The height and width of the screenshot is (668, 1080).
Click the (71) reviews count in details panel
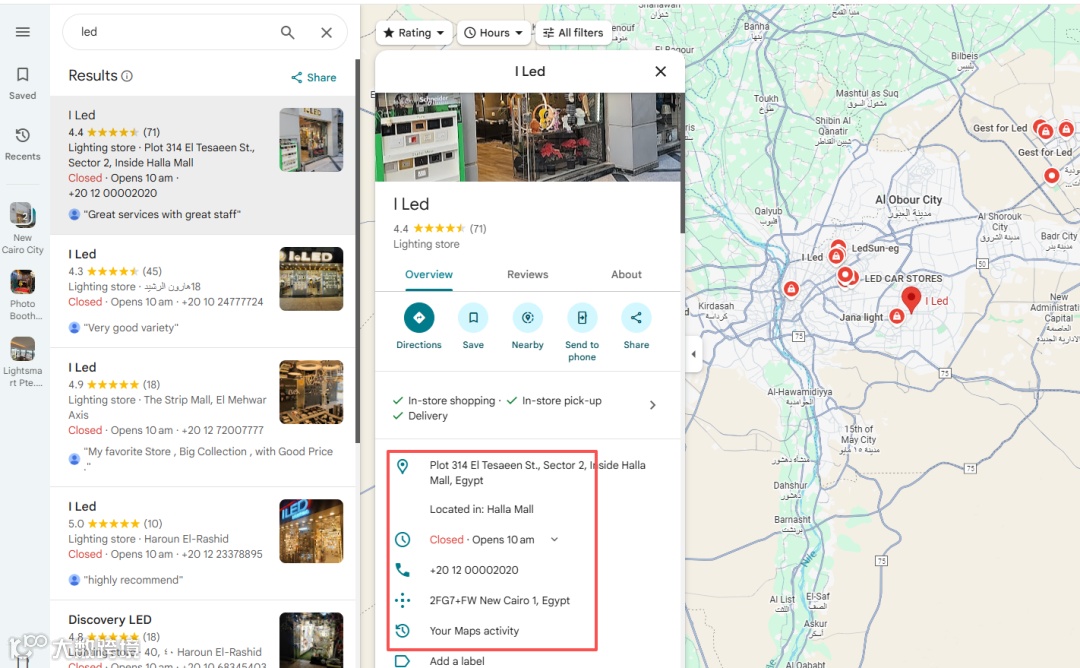(478, 229)
